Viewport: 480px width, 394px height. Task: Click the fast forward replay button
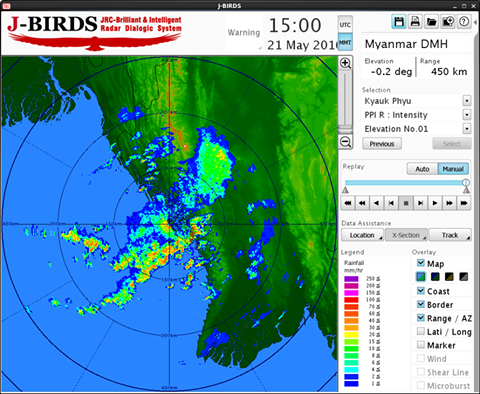point(449,203)
